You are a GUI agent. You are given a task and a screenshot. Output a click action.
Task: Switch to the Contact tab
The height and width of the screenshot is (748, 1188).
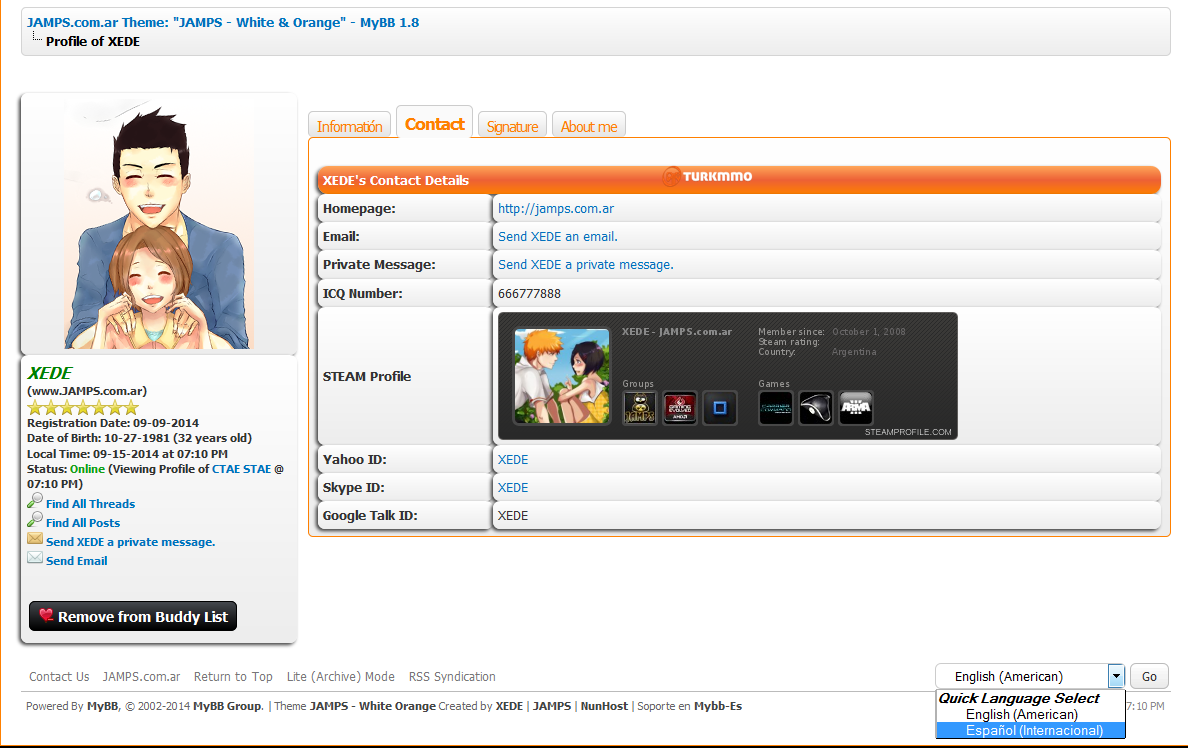(x=434, y=123)
